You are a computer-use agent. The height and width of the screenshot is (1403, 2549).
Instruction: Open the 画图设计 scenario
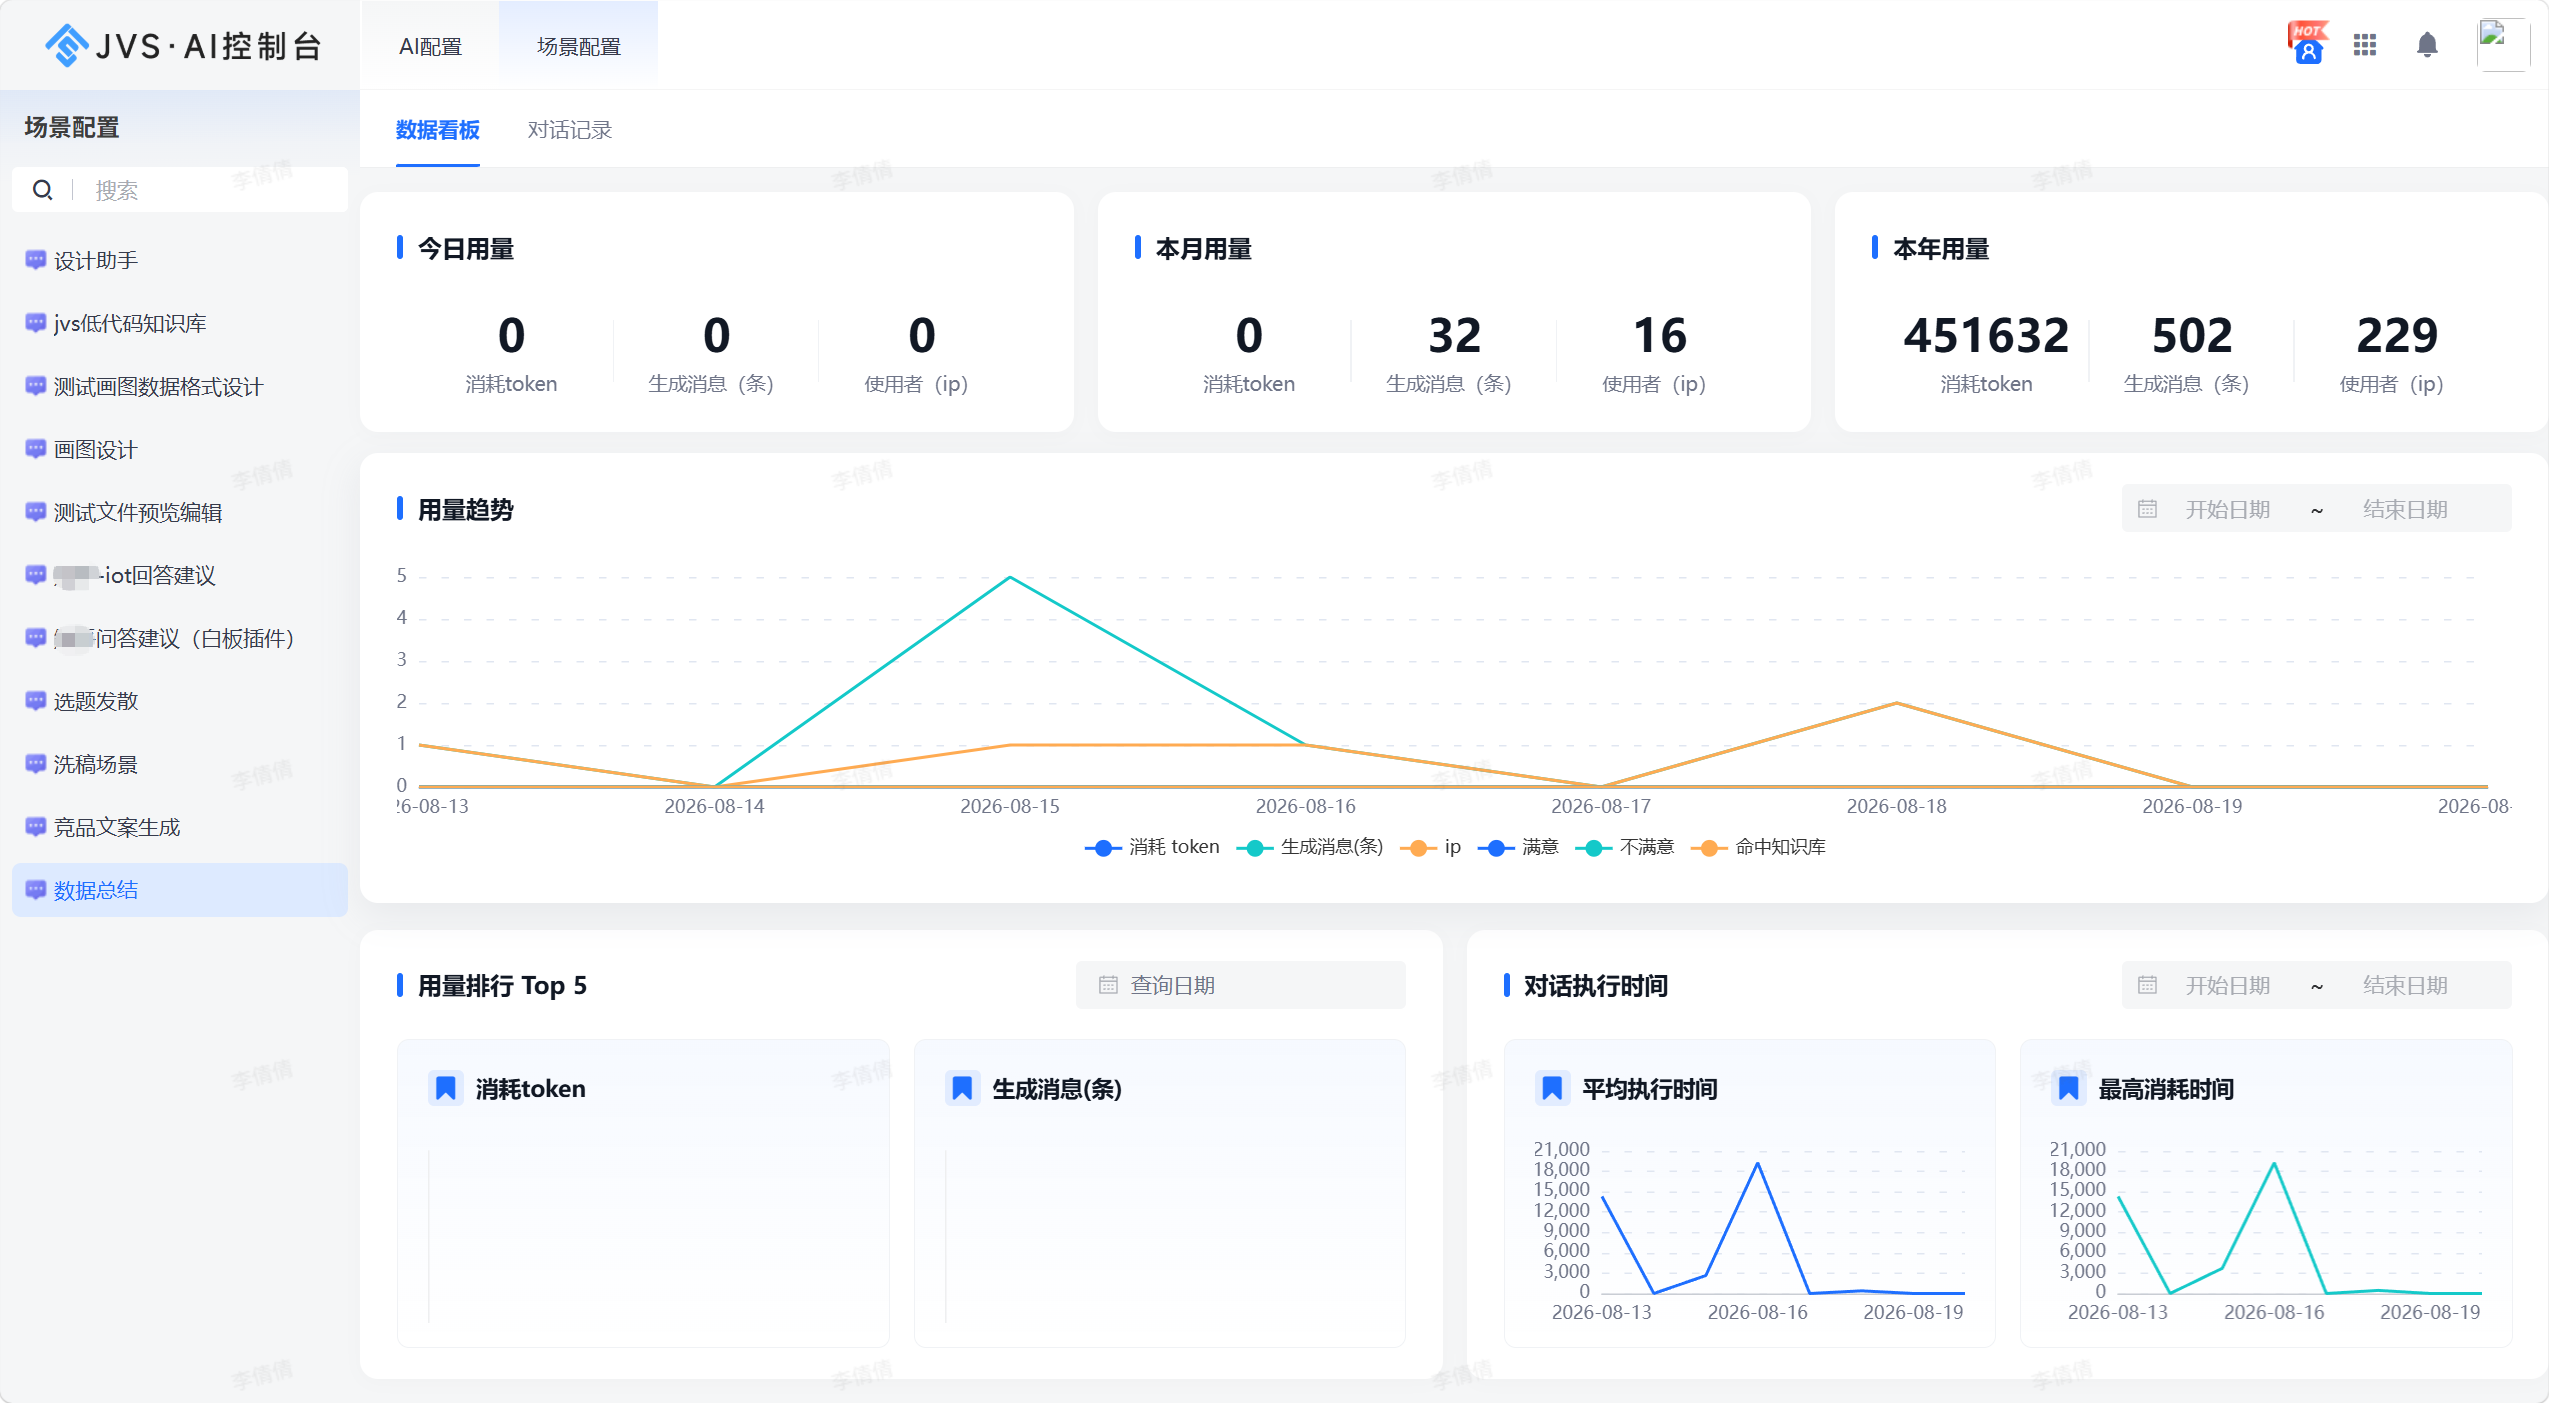[180, 449]
